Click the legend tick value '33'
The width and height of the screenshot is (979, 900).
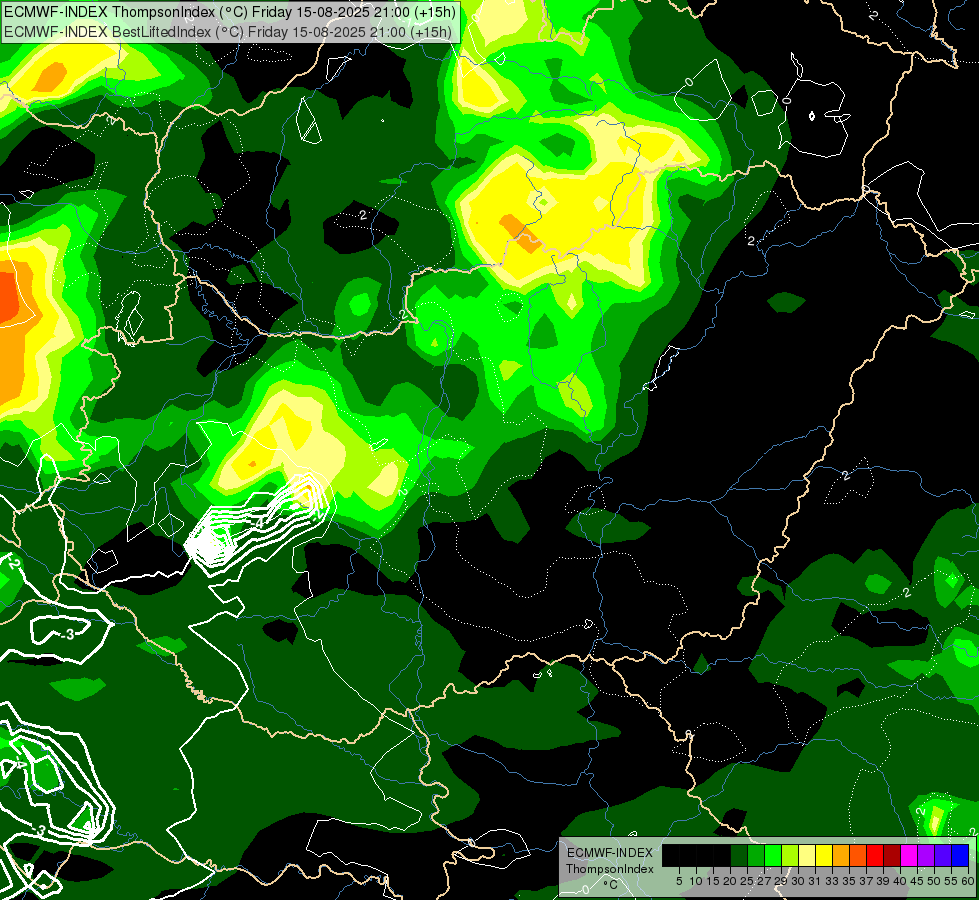[832, 881]
